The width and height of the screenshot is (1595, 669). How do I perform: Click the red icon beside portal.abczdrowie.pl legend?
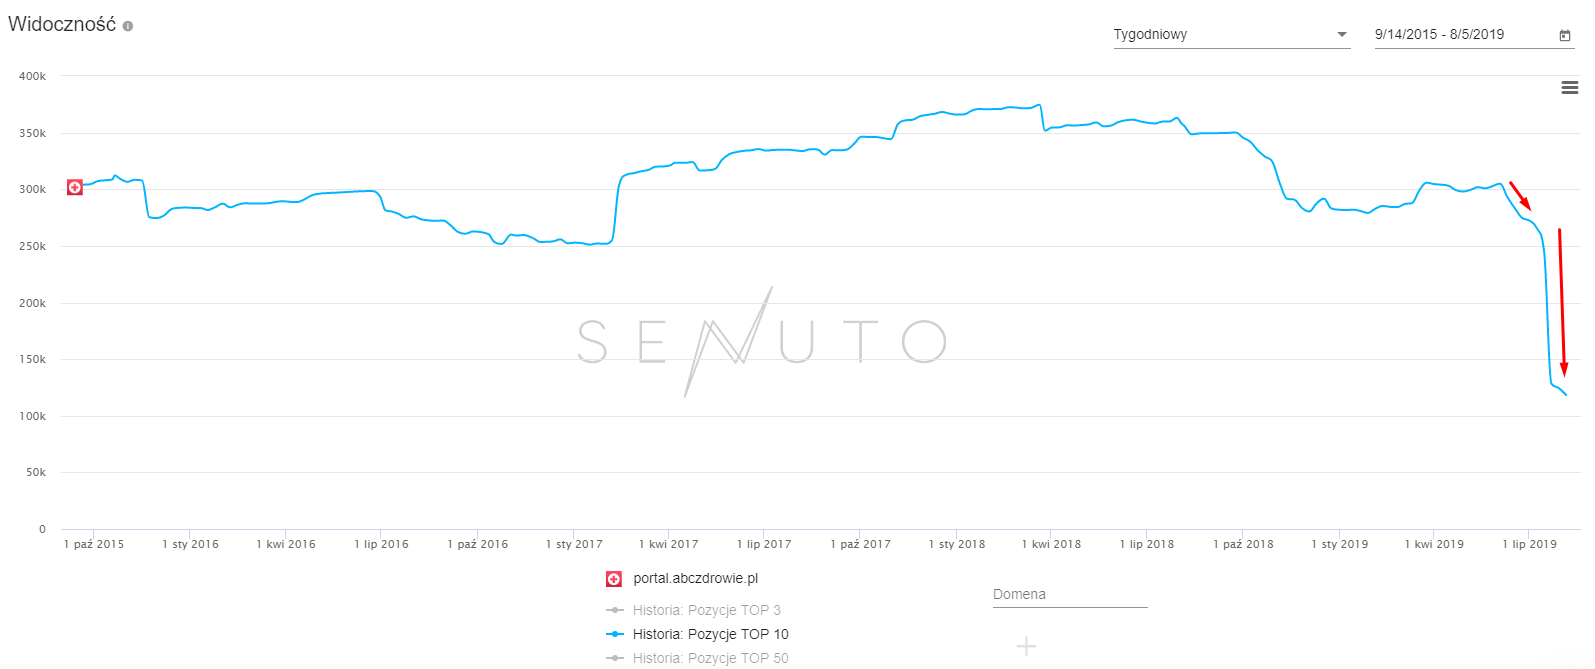coord(614,579)
